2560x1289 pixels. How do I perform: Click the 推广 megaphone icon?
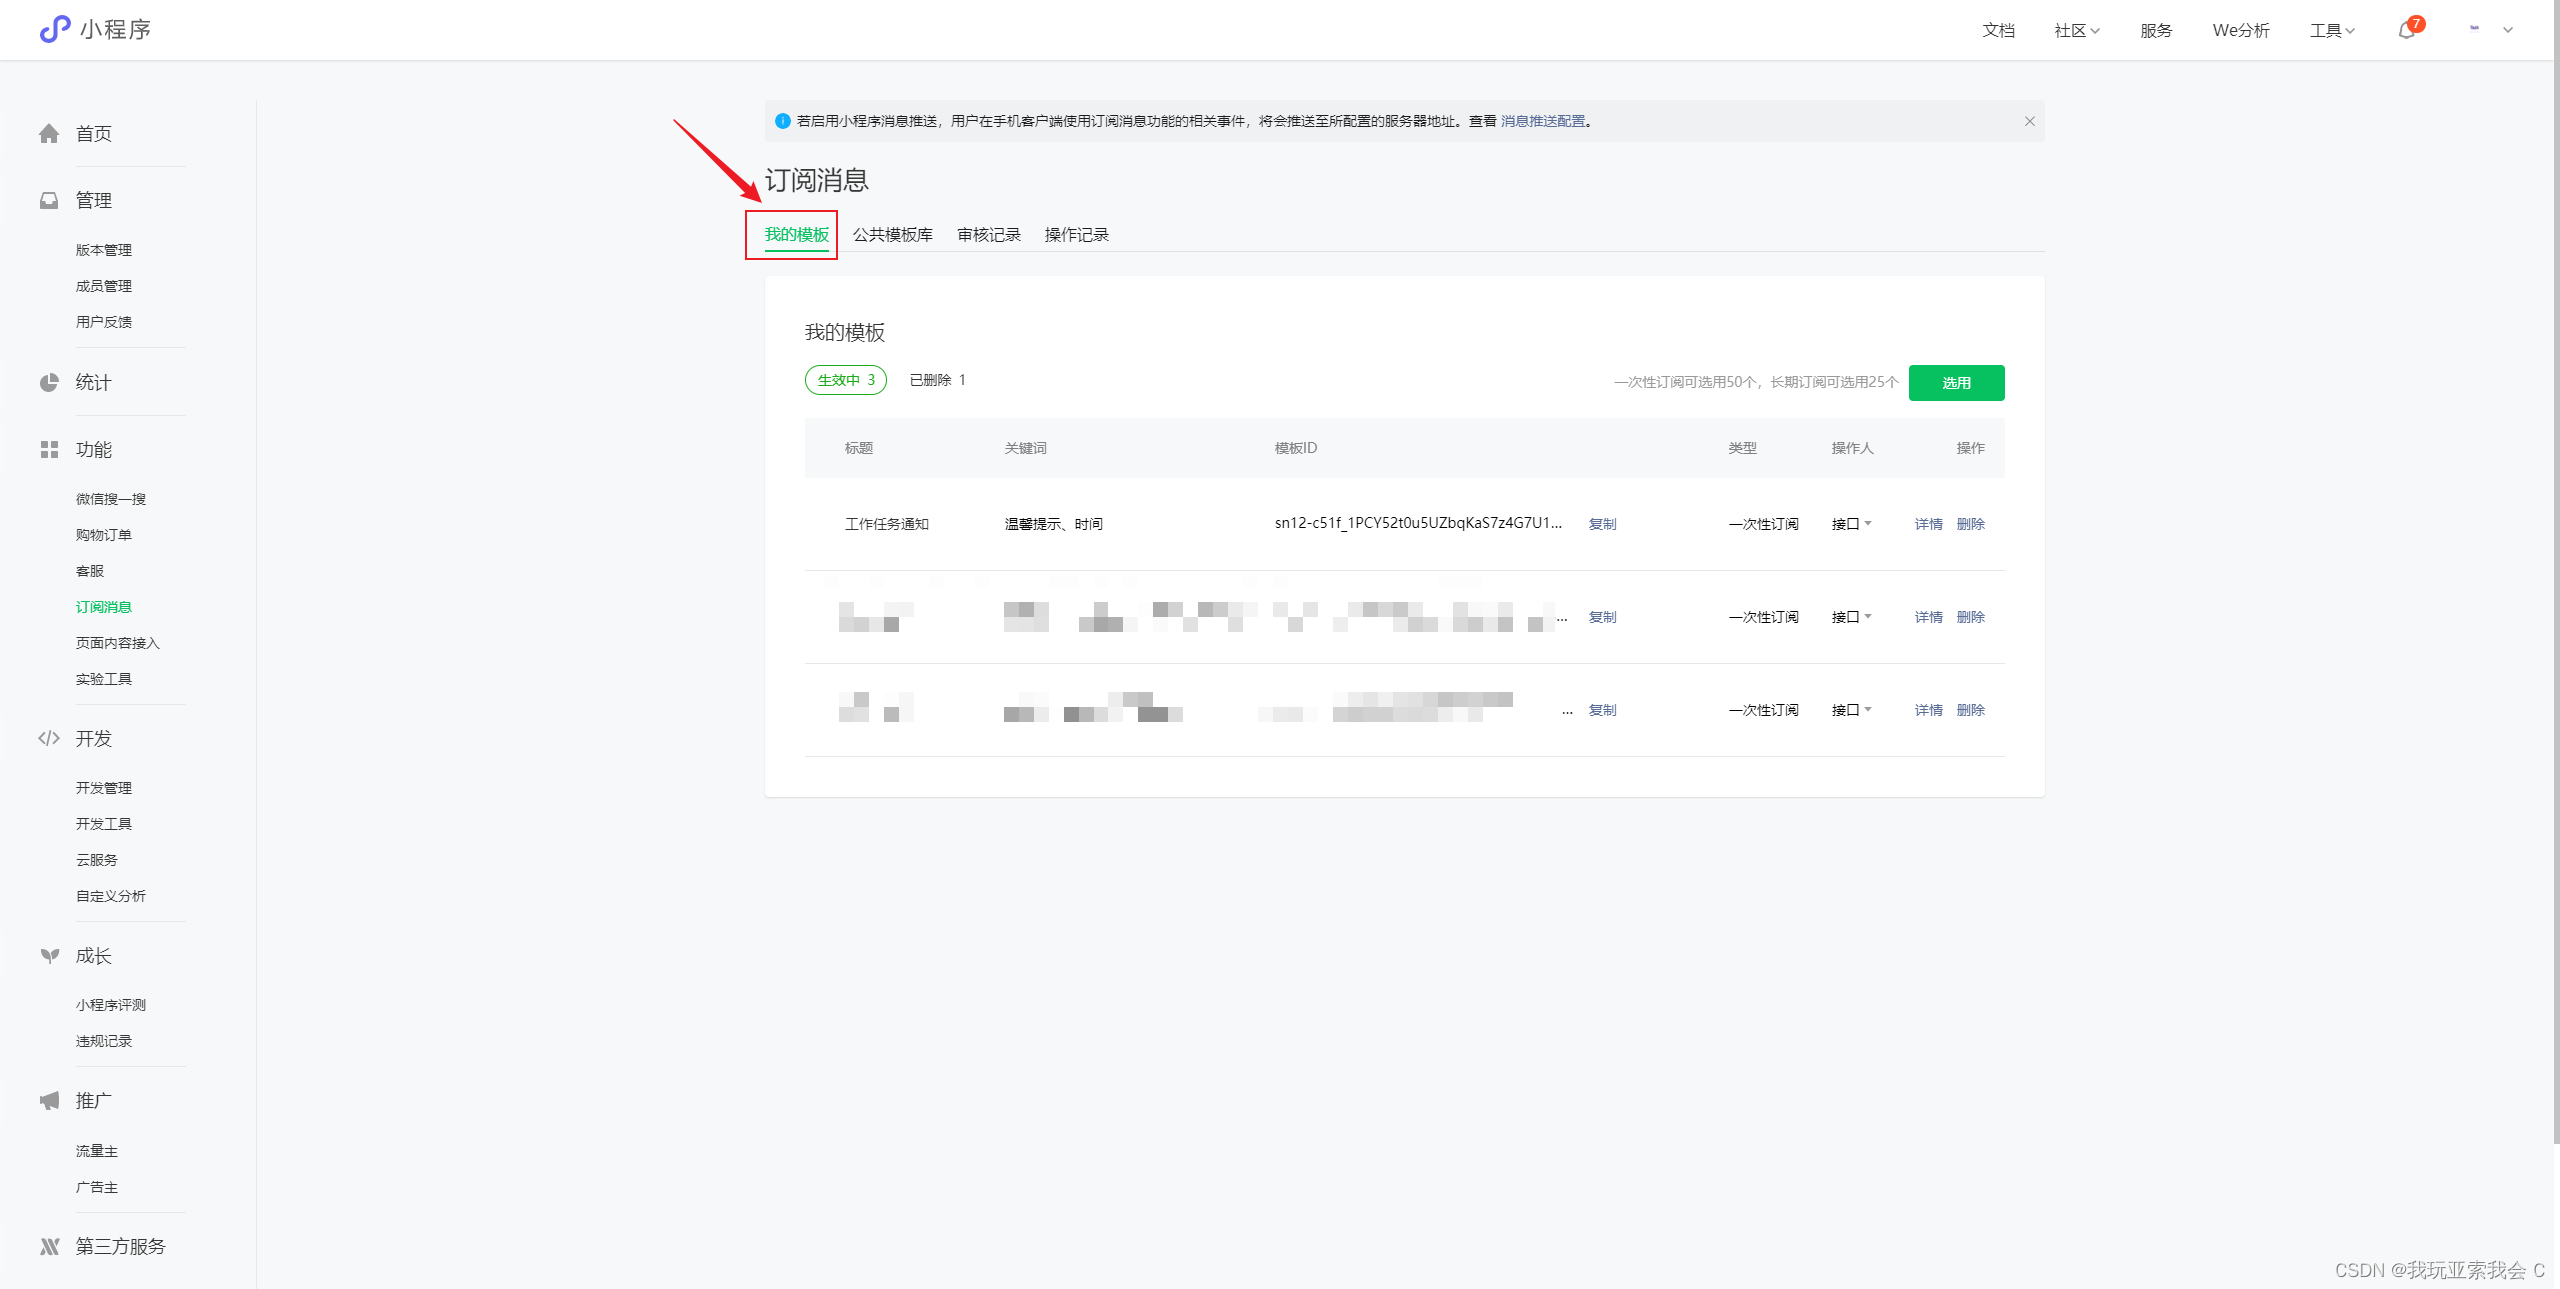click(49, 1101)
